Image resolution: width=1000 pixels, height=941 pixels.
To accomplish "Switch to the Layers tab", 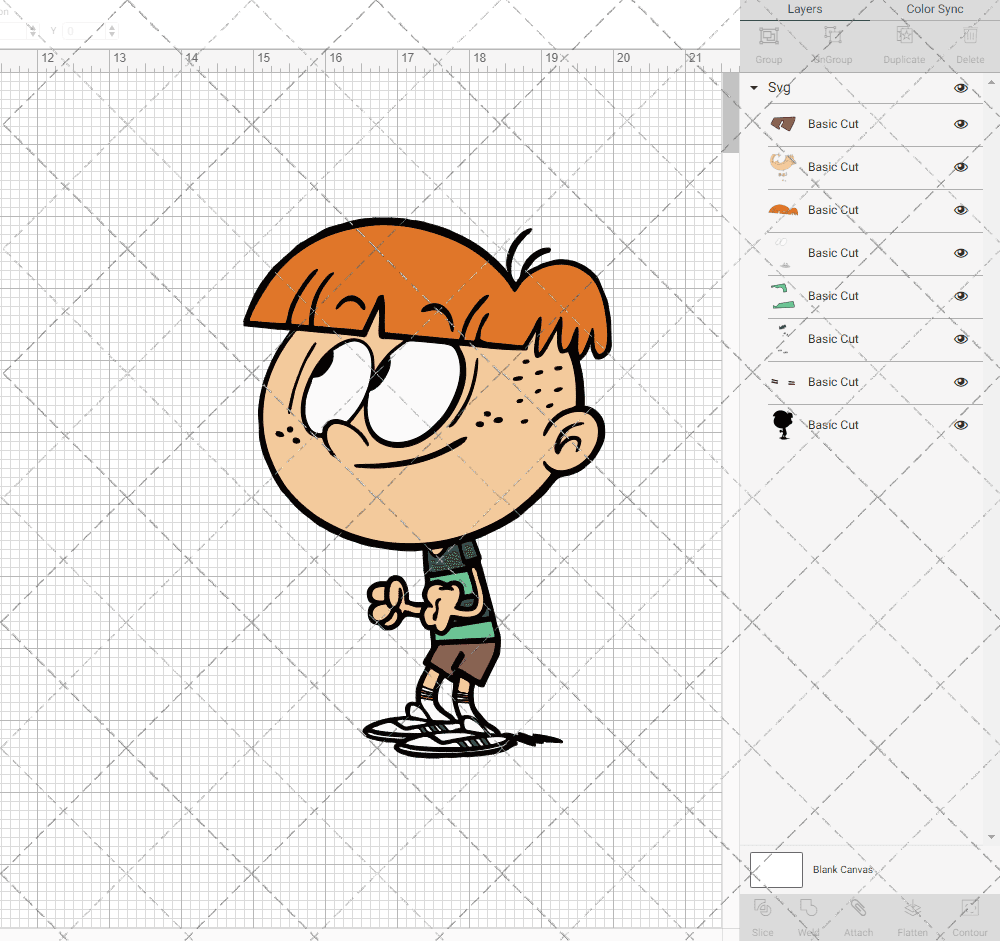I will [804, 9].
